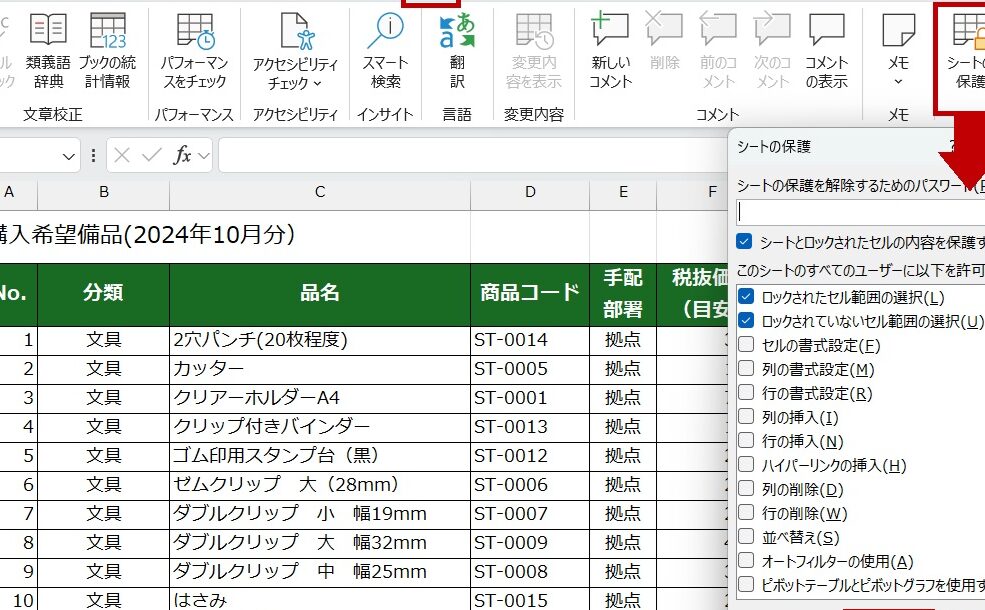
Task: Open Workbook Statistics (ブックの統計情報)
Action: point(107,52)
